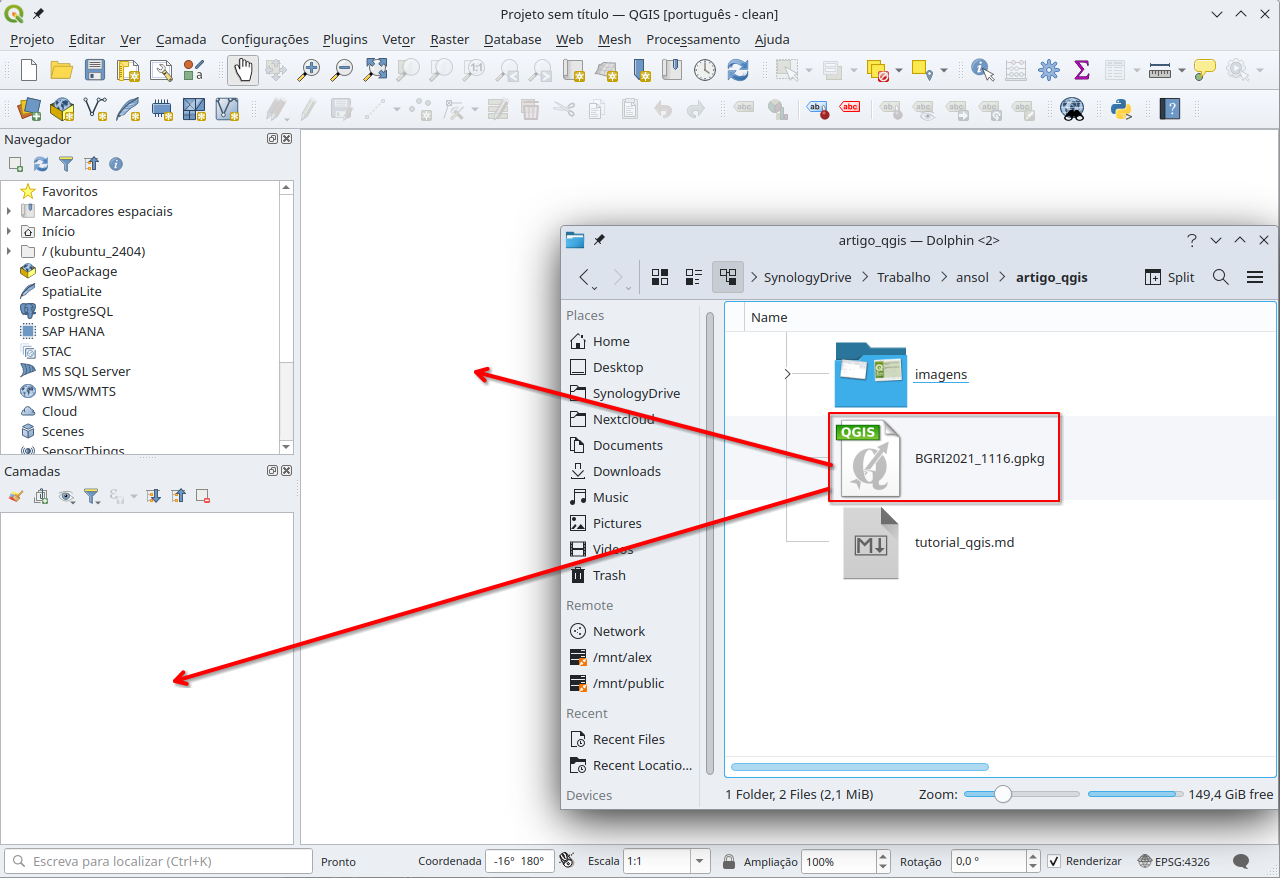Screen dimensions: 1280x878
Task: Go to SynologyDrive in Dolphin breadcrumb
Action: click(x=807, y=277)
